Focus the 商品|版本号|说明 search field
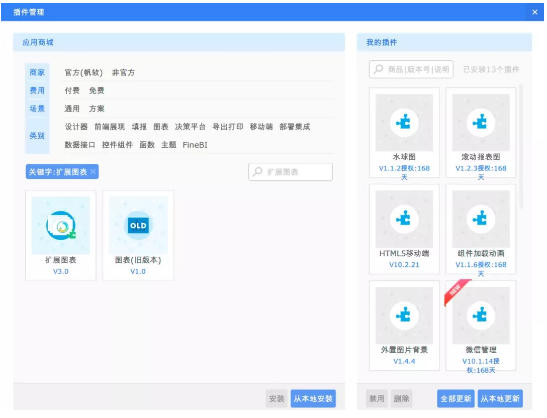This screenshot has width=547, height=418. [x=411, y=69]
